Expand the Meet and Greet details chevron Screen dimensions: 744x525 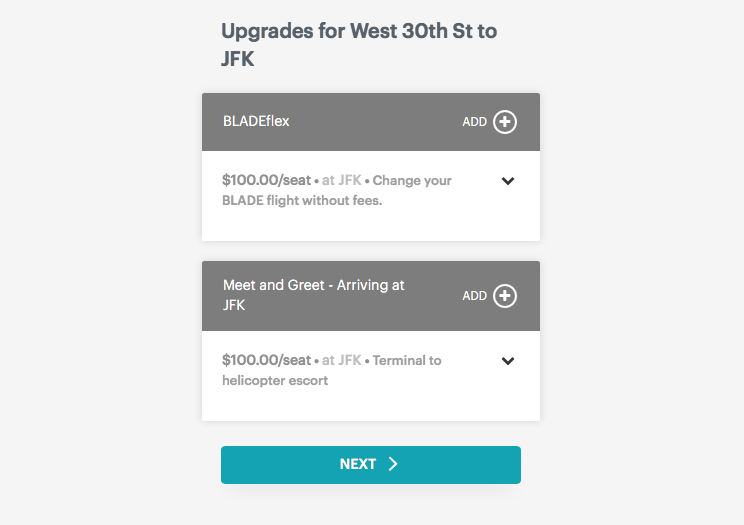[508, 361]
